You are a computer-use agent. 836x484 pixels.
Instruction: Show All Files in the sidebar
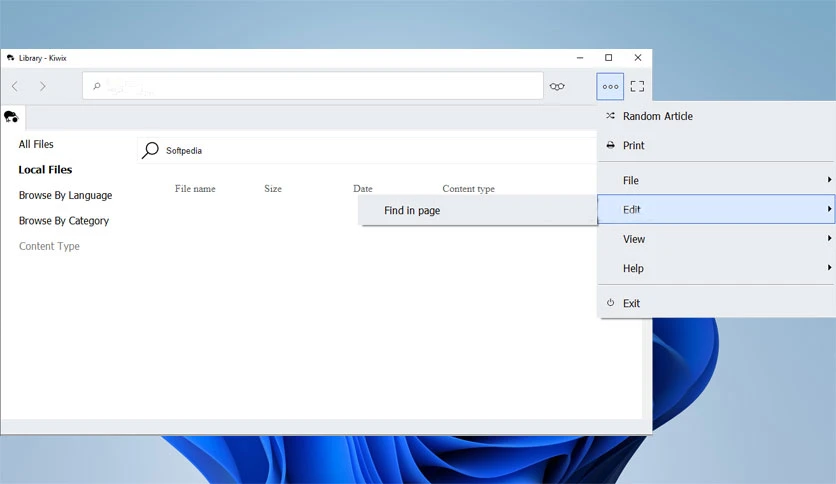click(x=36, y=144)
